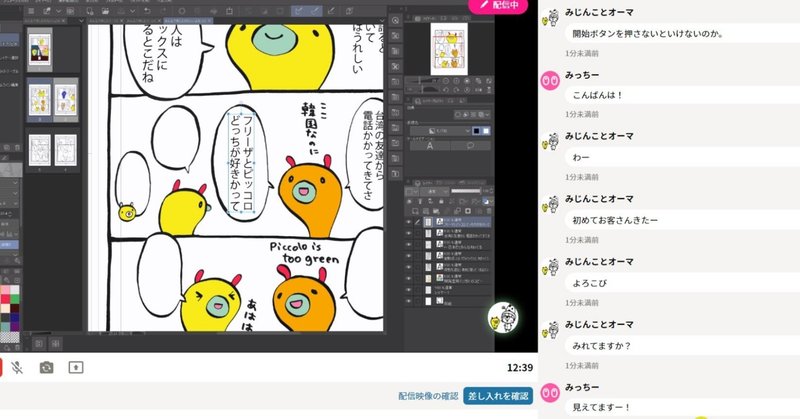Click the open-folder icon in the command bar
Screen dimensions: 800x419
tap(105, 11)
